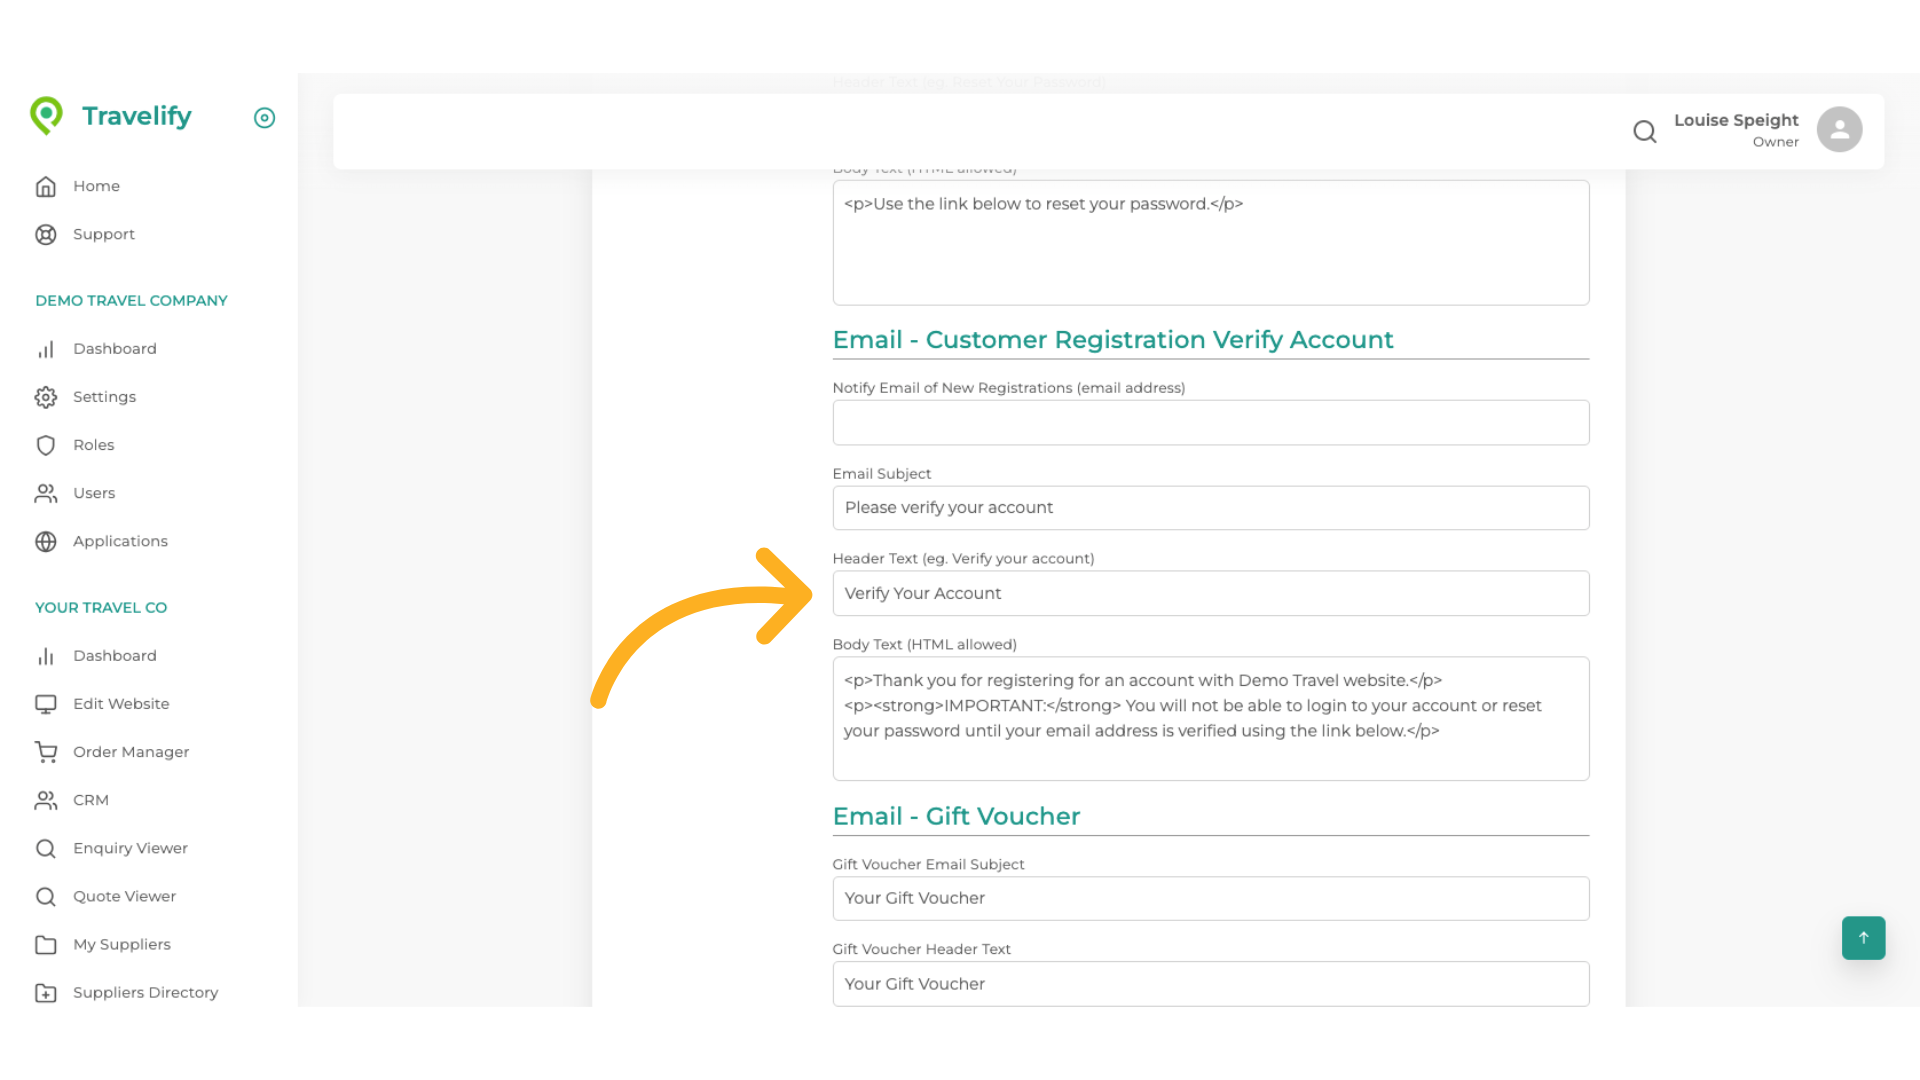Open the Support lifebuoy item
This screenshot has height=1080, width=1920.
pos(103,234)
